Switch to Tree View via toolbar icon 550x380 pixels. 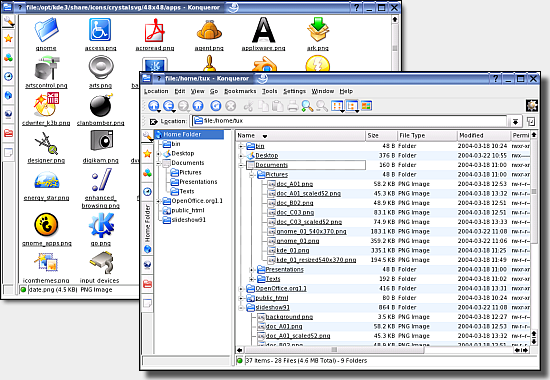pos(352,106)
